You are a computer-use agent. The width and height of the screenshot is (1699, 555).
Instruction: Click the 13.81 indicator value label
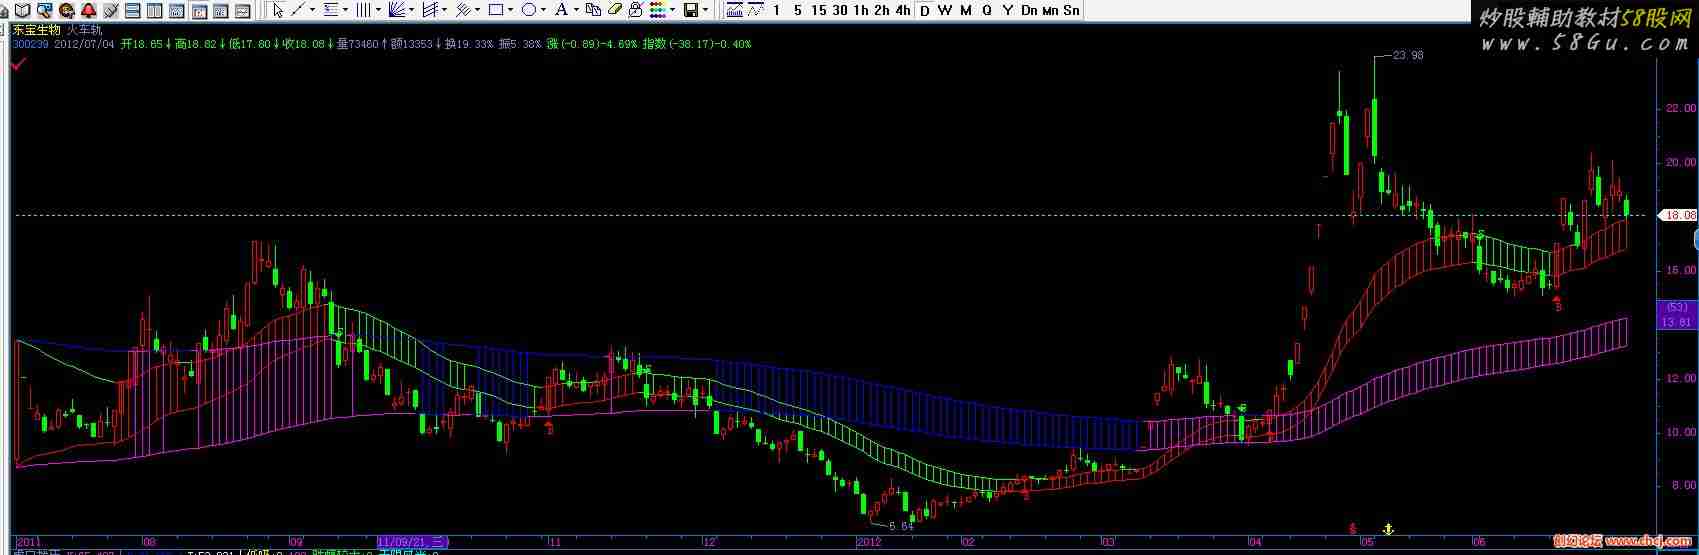tap(1675, 322)
